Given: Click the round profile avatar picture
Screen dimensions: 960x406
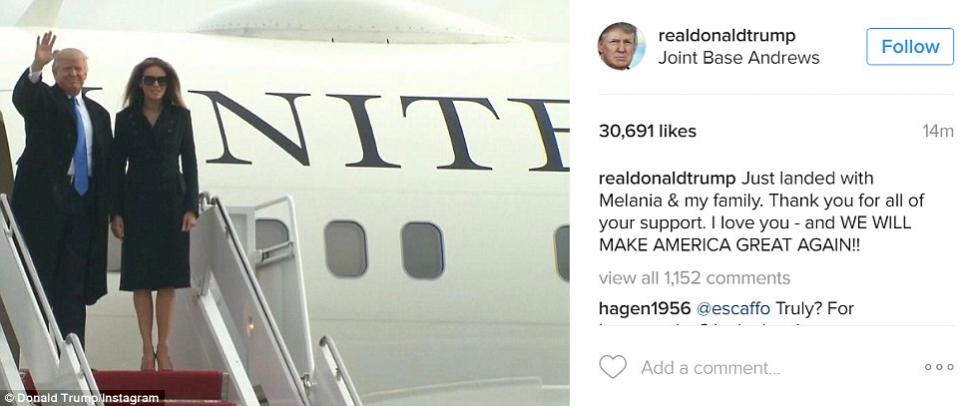Looking at the screenshot, I should (x=621, y=46).
